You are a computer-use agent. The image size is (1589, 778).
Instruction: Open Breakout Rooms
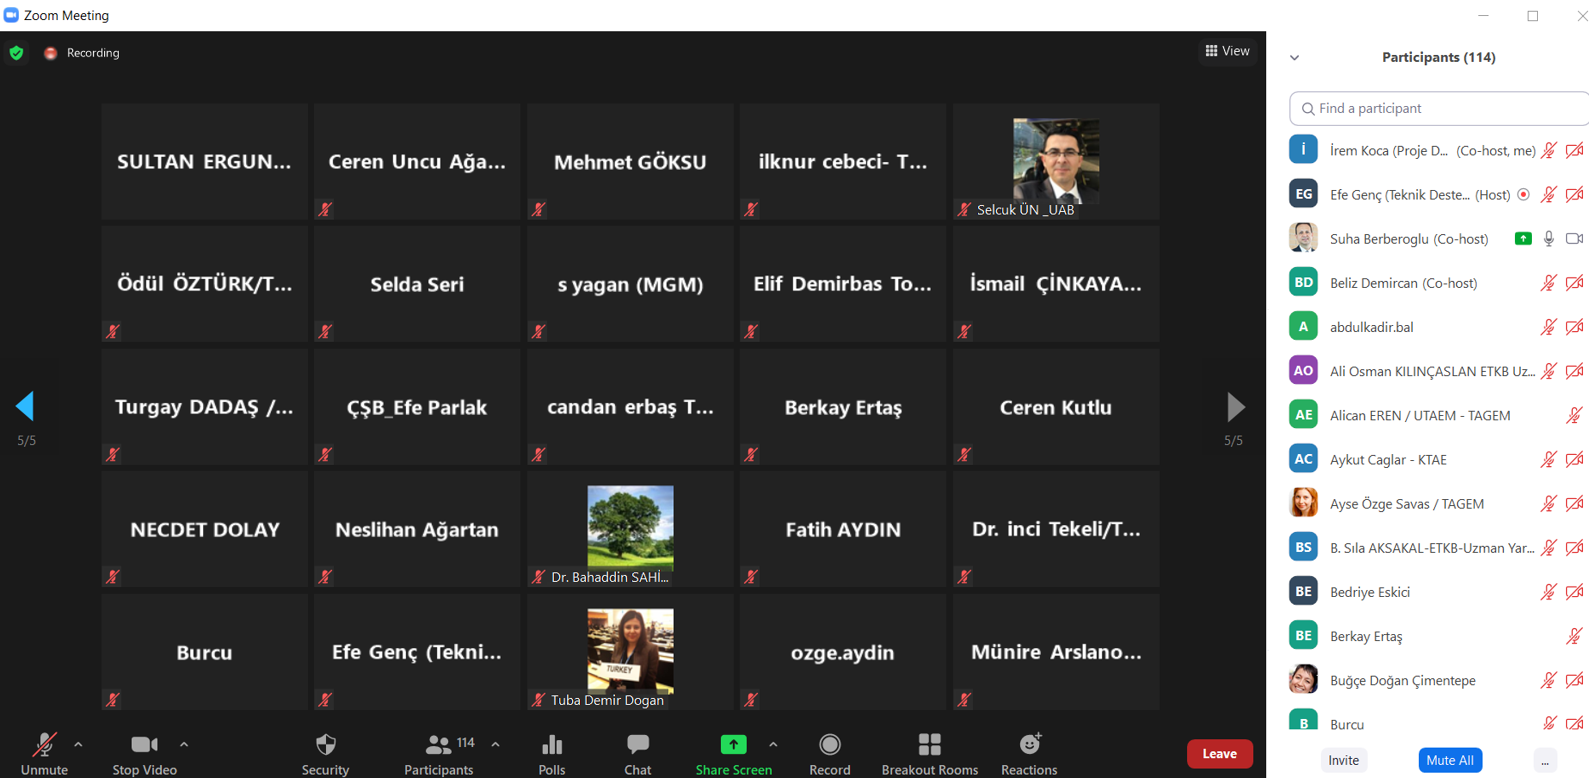929,753
